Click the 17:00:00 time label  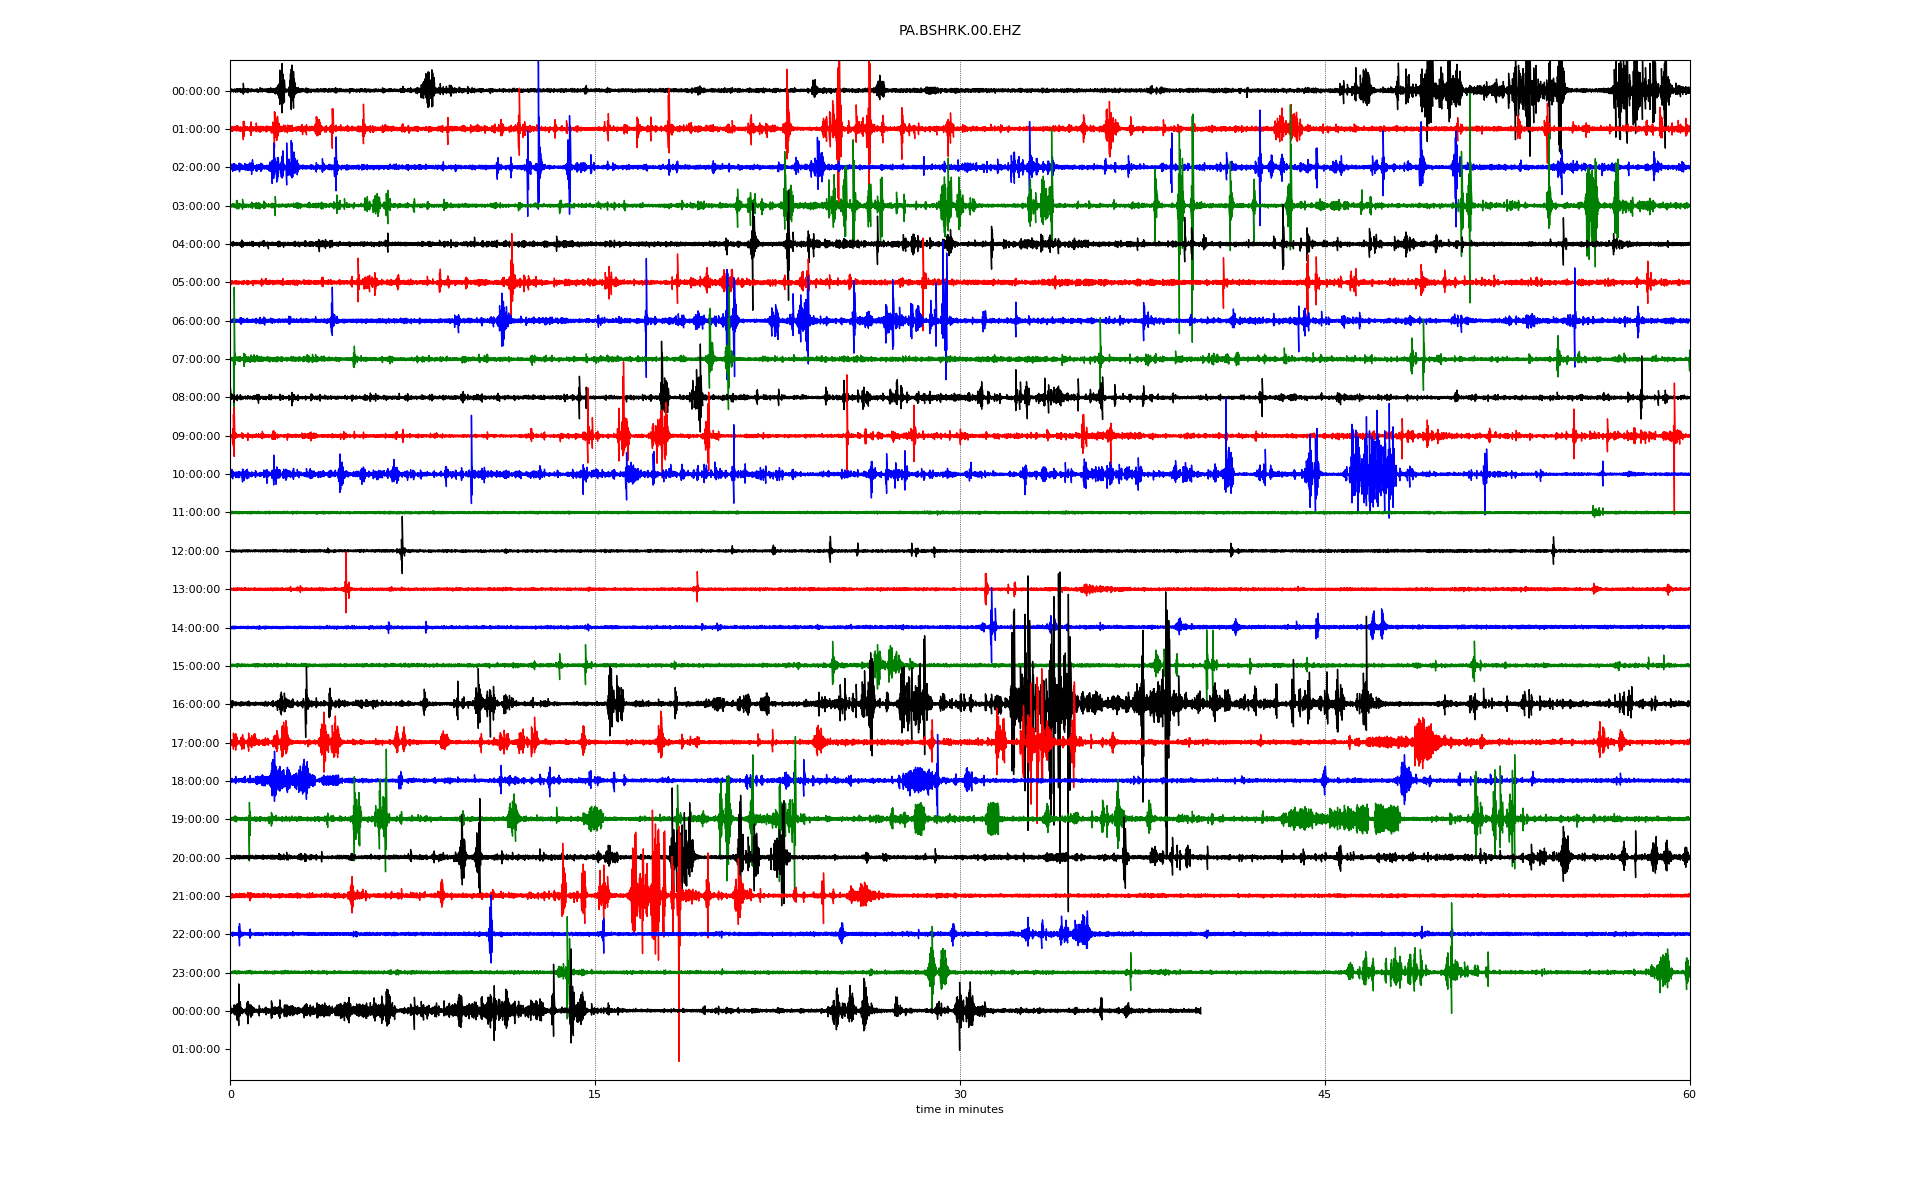click(x=196, y=743)
